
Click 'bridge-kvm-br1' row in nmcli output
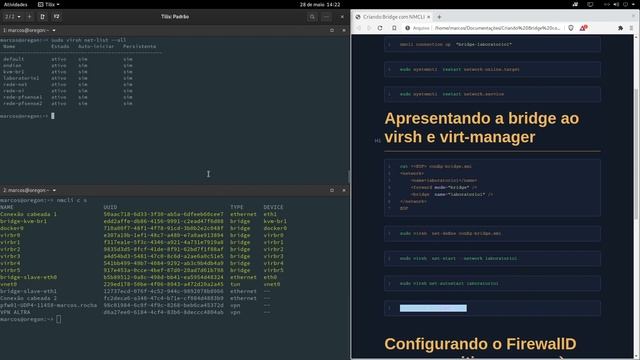[143, 221]
